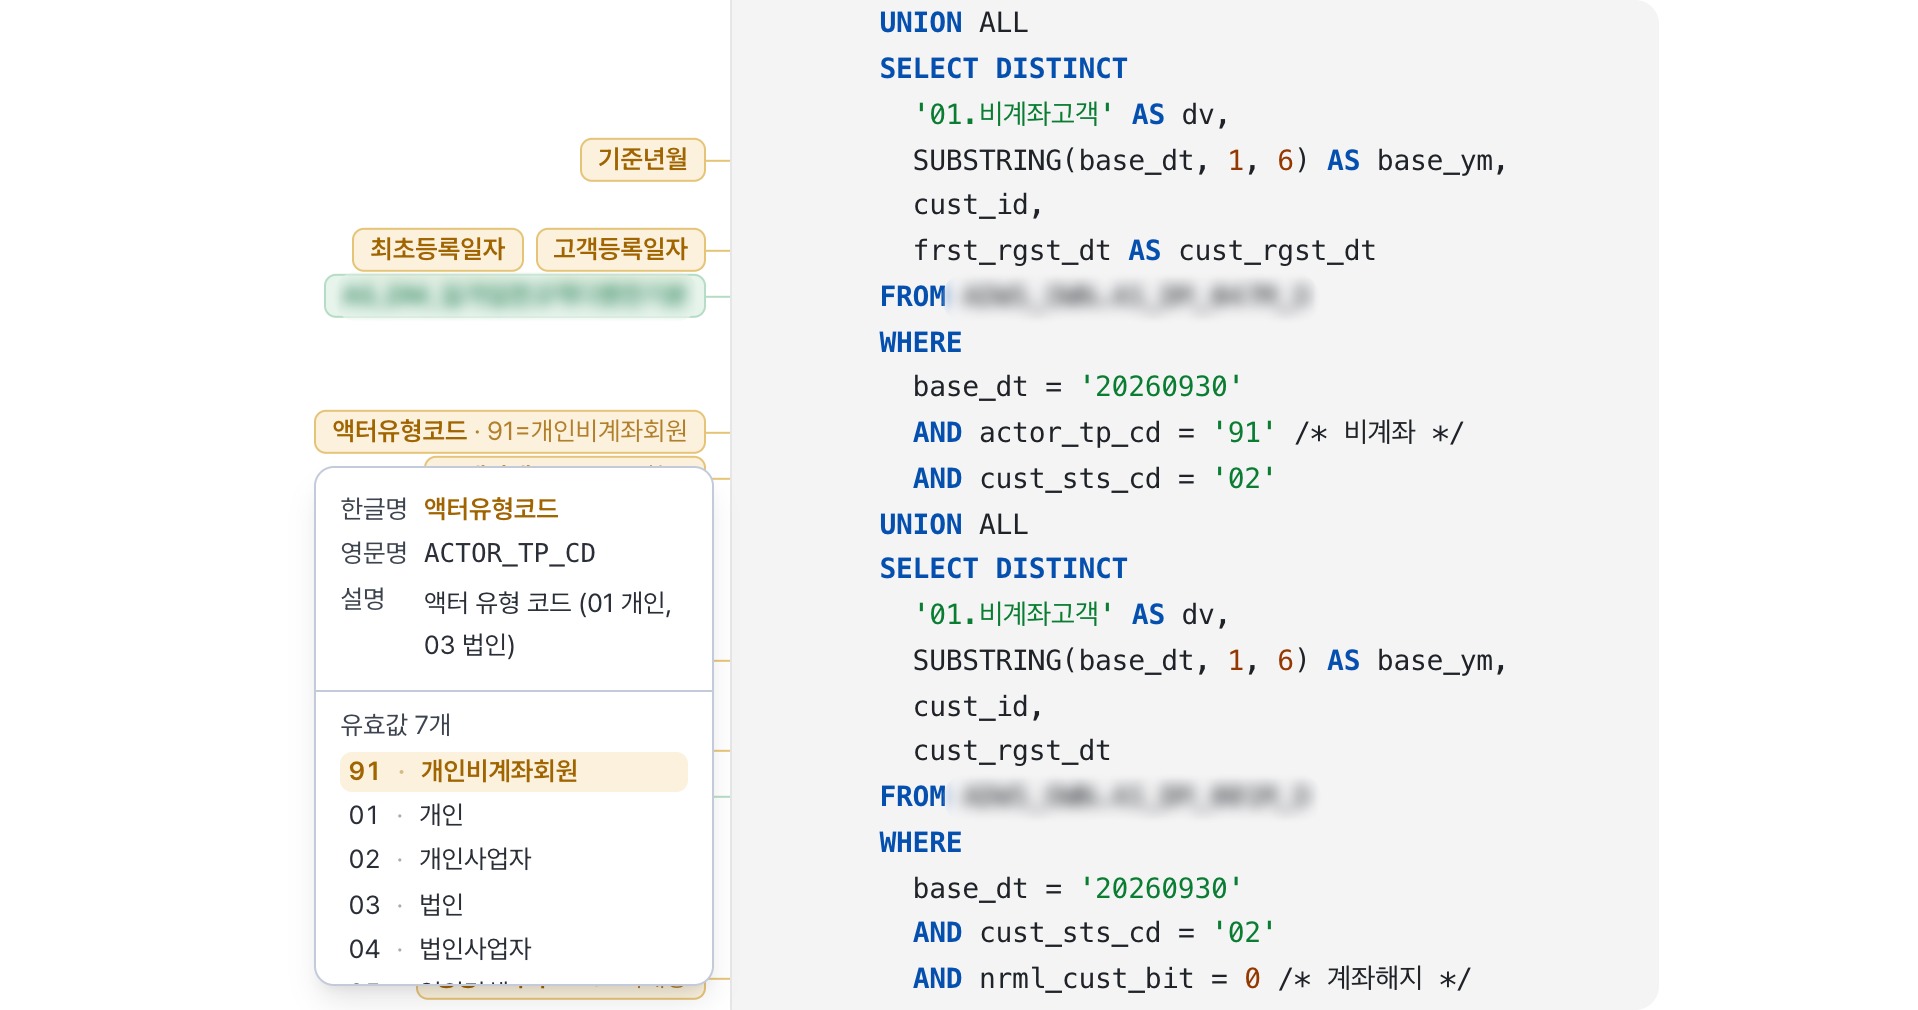Click the frst_rgst_dt AS cust_rgst_dt line
The height and width of the screenshot is (1010, 1918).
pyautogui.click(x=1144, y=251)
